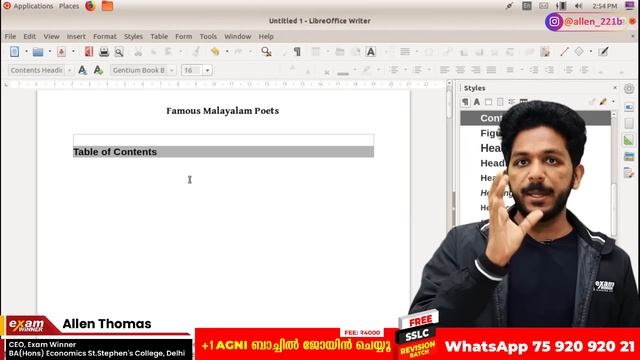
Task: Open the Edit menu
Action: point(29,36)
